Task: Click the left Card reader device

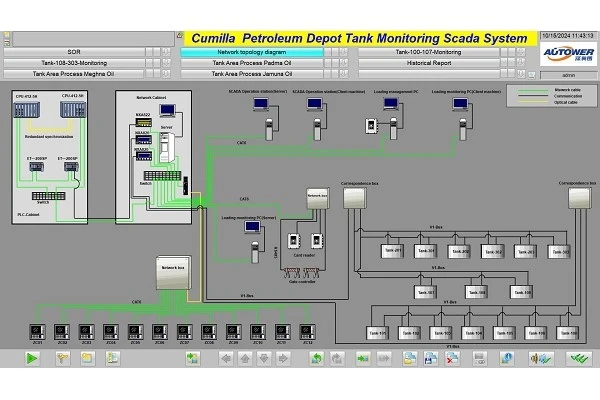Action: [293, 241]
